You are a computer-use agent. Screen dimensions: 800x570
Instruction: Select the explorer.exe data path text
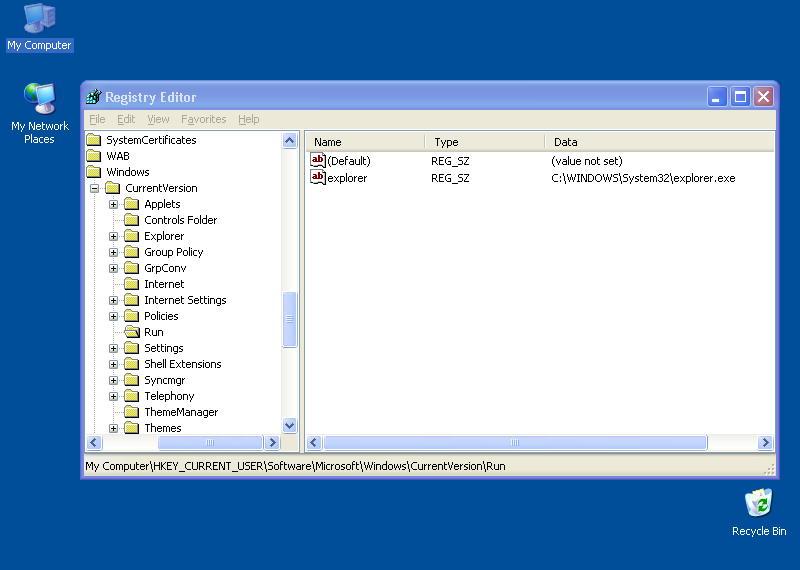pyautogui.click(x=643, y=178)
